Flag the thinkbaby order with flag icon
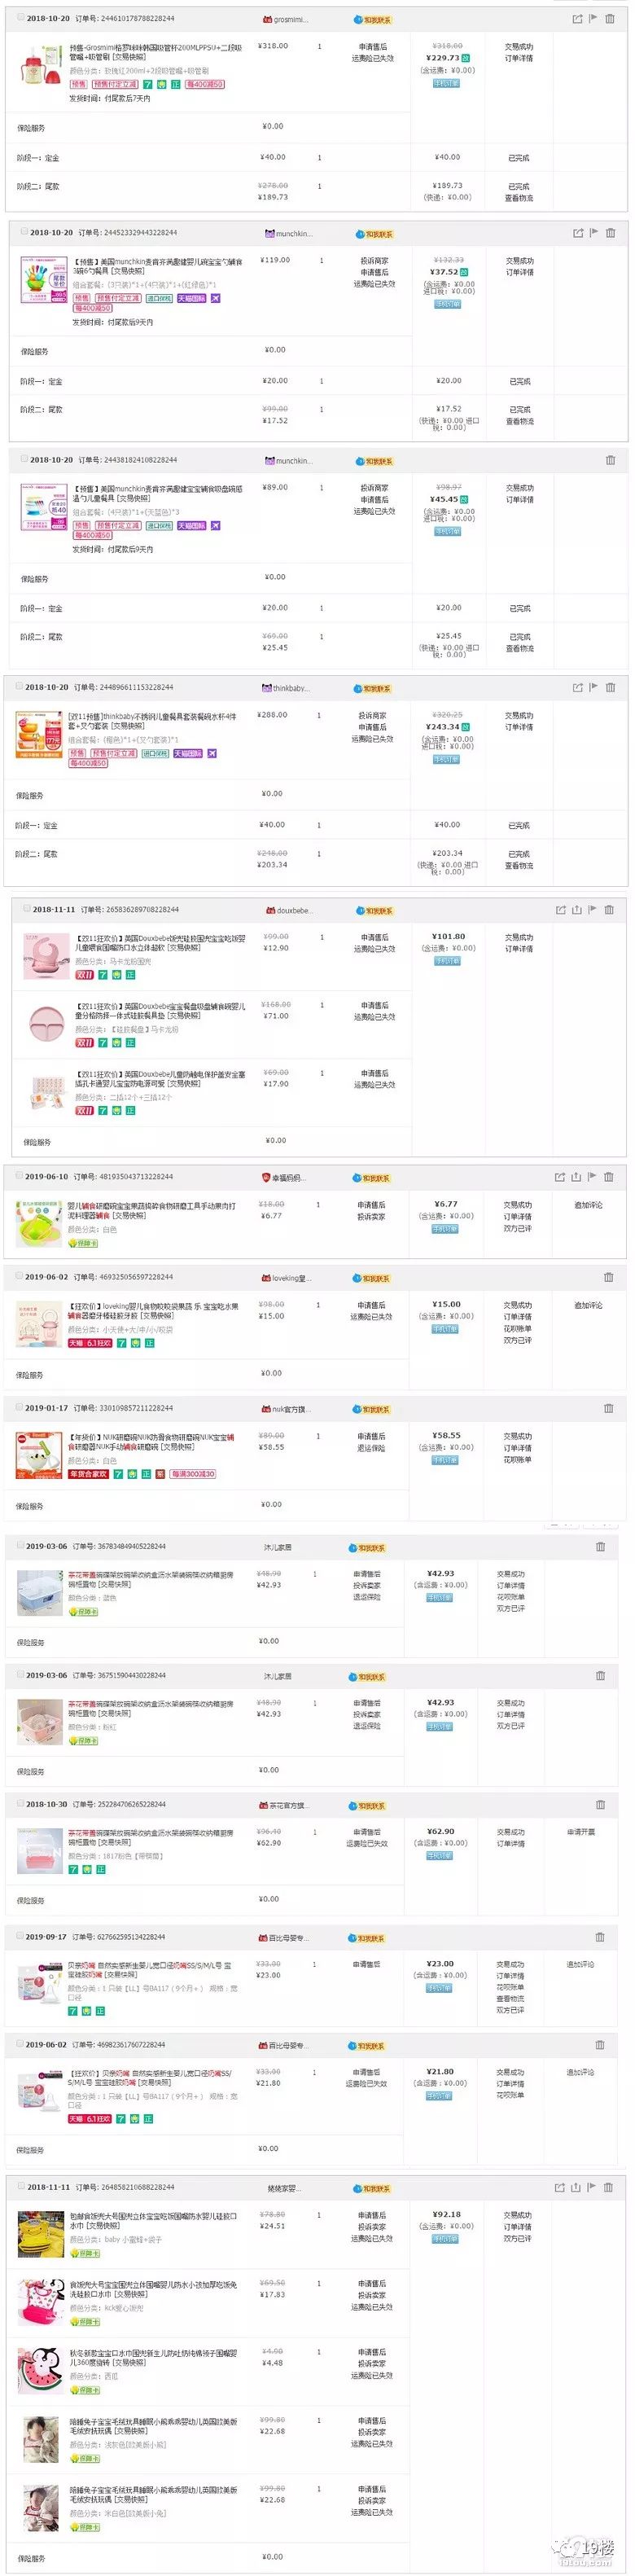The image size is (635, 2576). click(x=593, y=687)
